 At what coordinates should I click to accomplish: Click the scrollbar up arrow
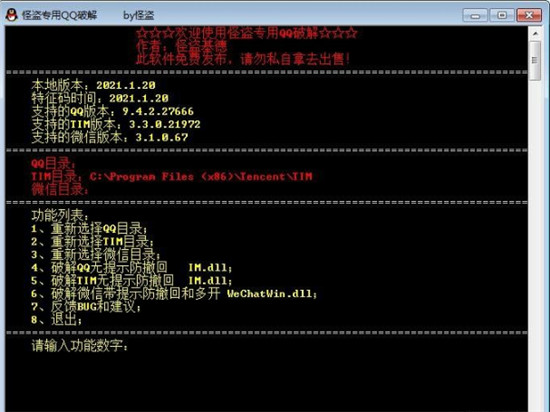pyautogui.click(x=535, y=33)
